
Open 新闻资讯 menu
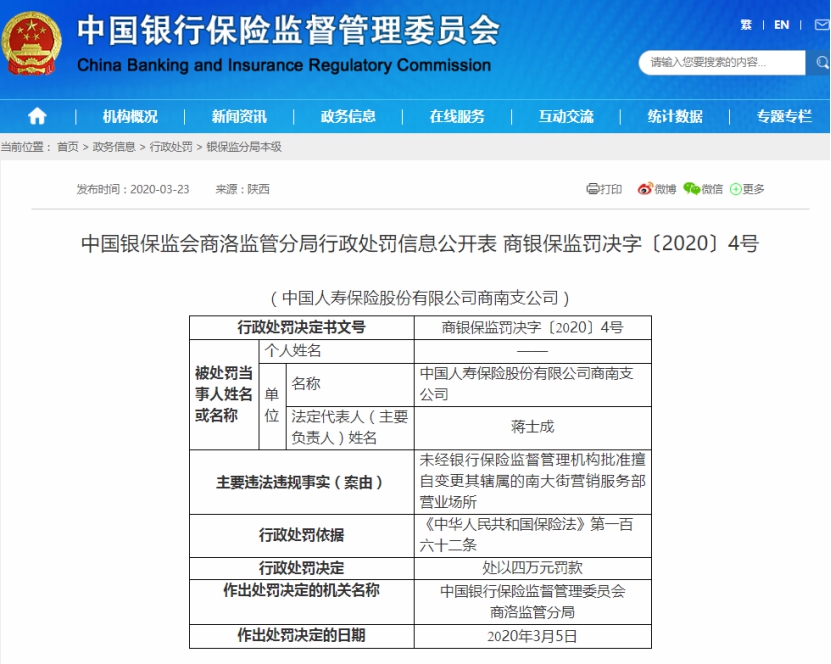point(239,116)
